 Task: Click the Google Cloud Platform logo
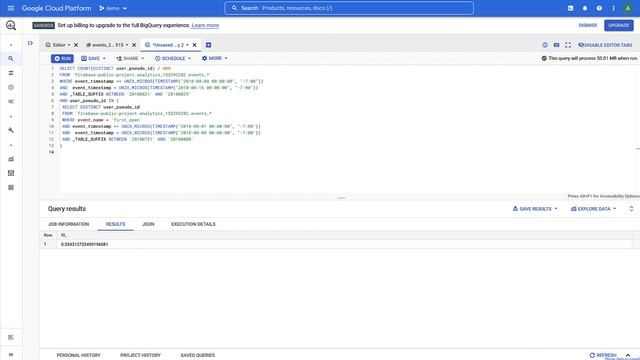56,8
